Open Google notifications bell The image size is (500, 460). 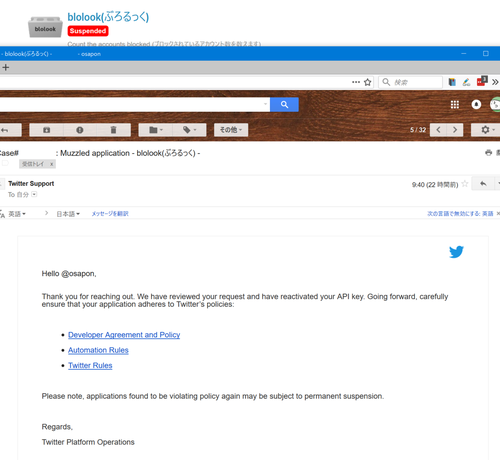point(476,105)
